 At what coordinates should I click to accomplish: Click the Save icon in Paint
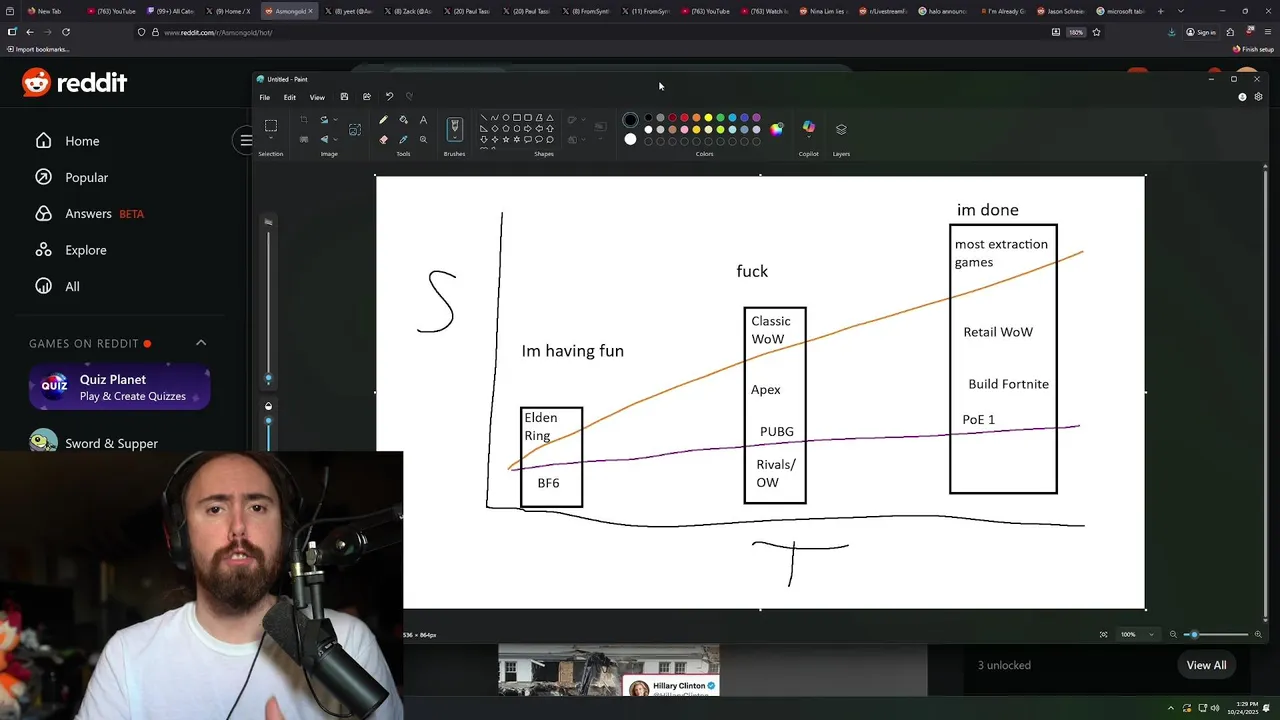[x=344, y=97]
